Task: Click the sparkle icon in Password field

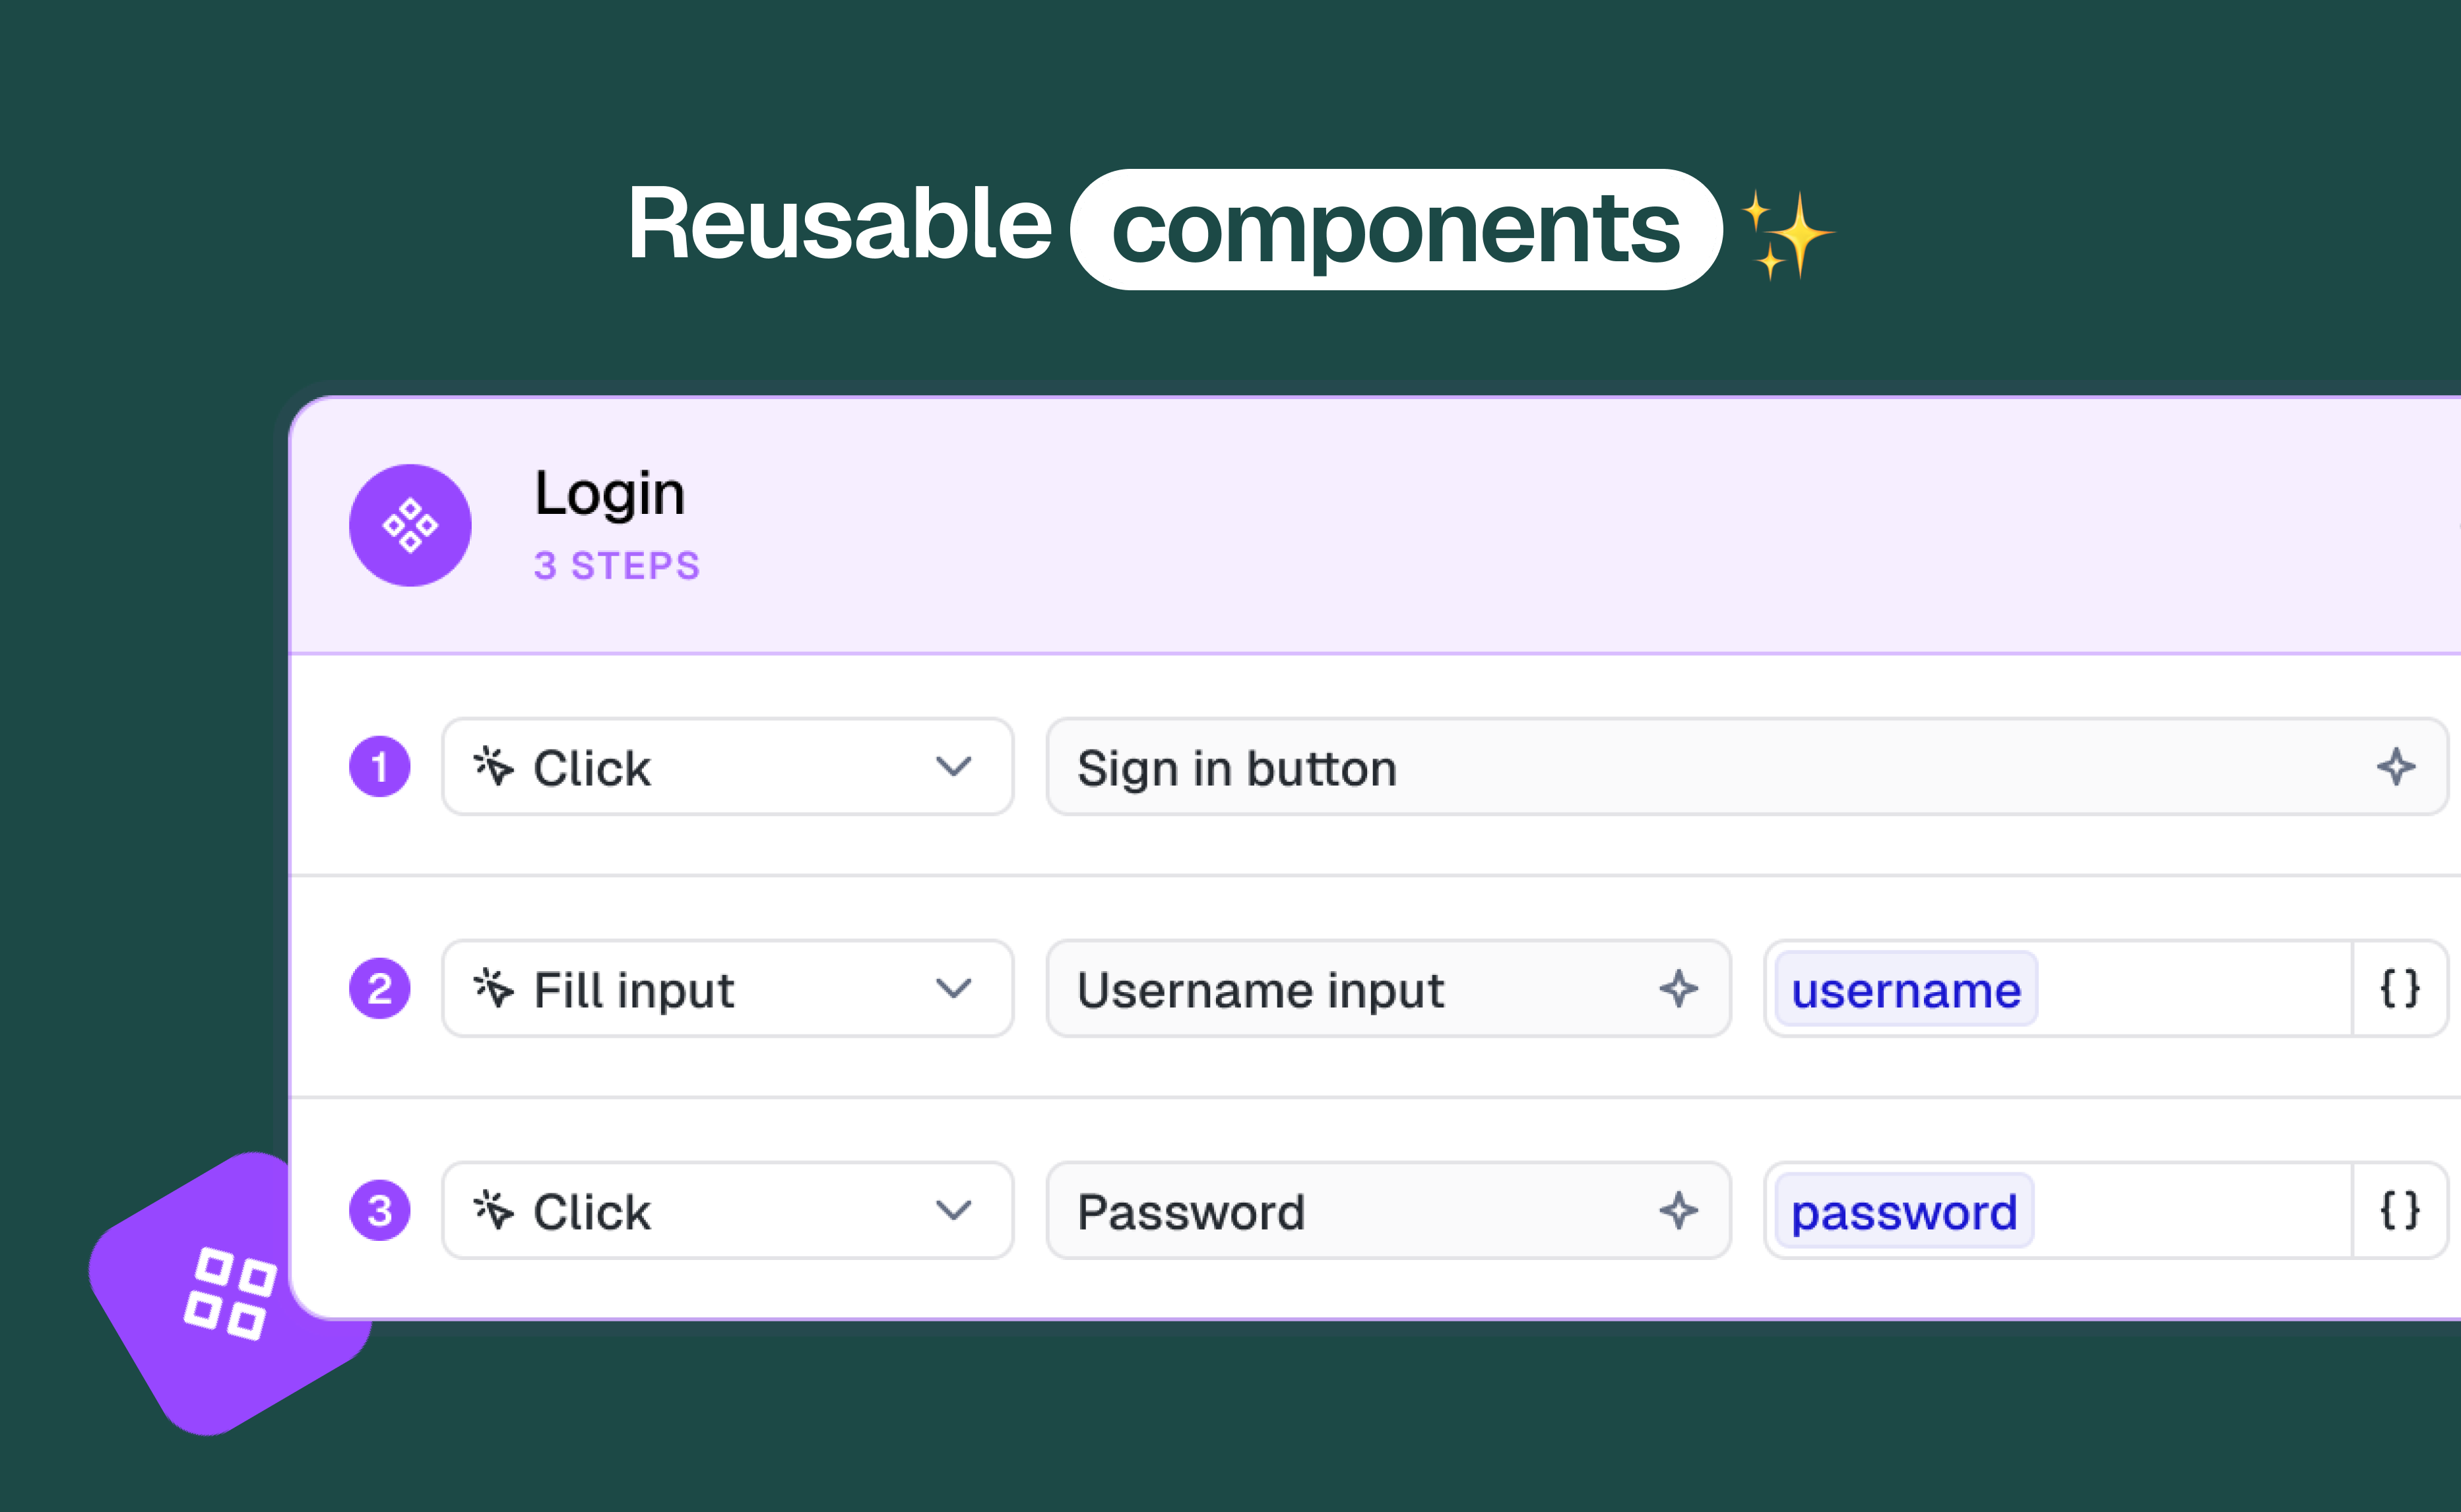Action: click(1678, 1211)
